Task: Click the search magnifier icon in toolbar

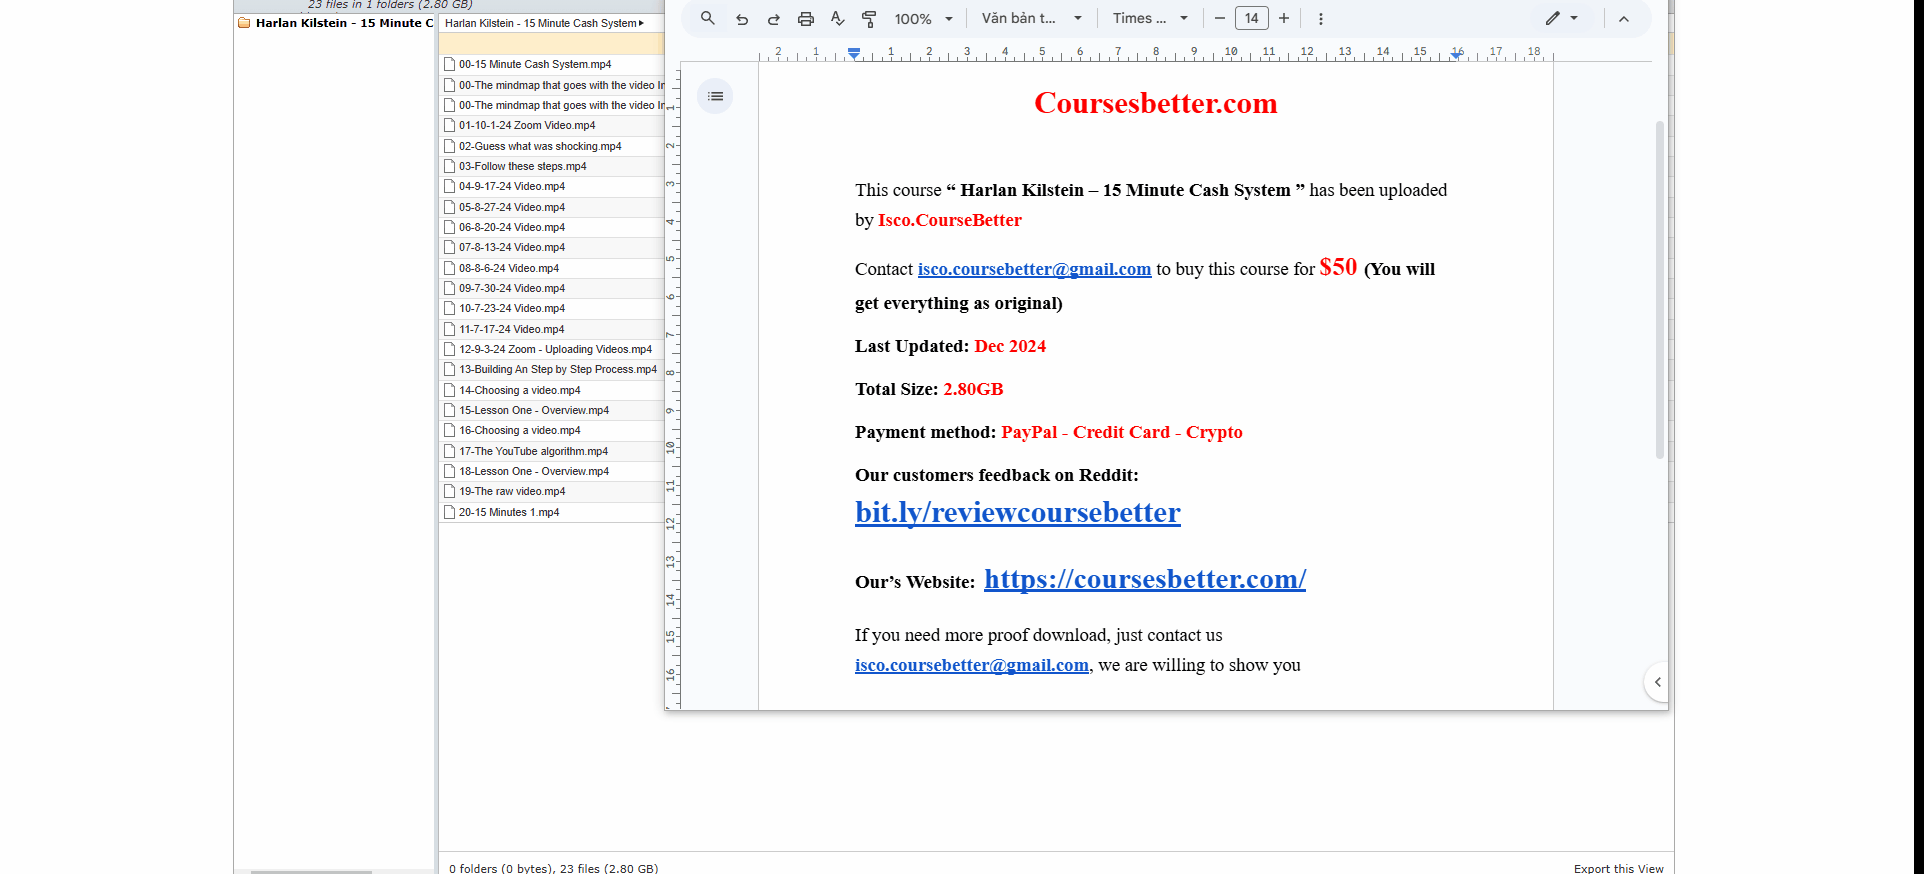Action: point(708,18)
